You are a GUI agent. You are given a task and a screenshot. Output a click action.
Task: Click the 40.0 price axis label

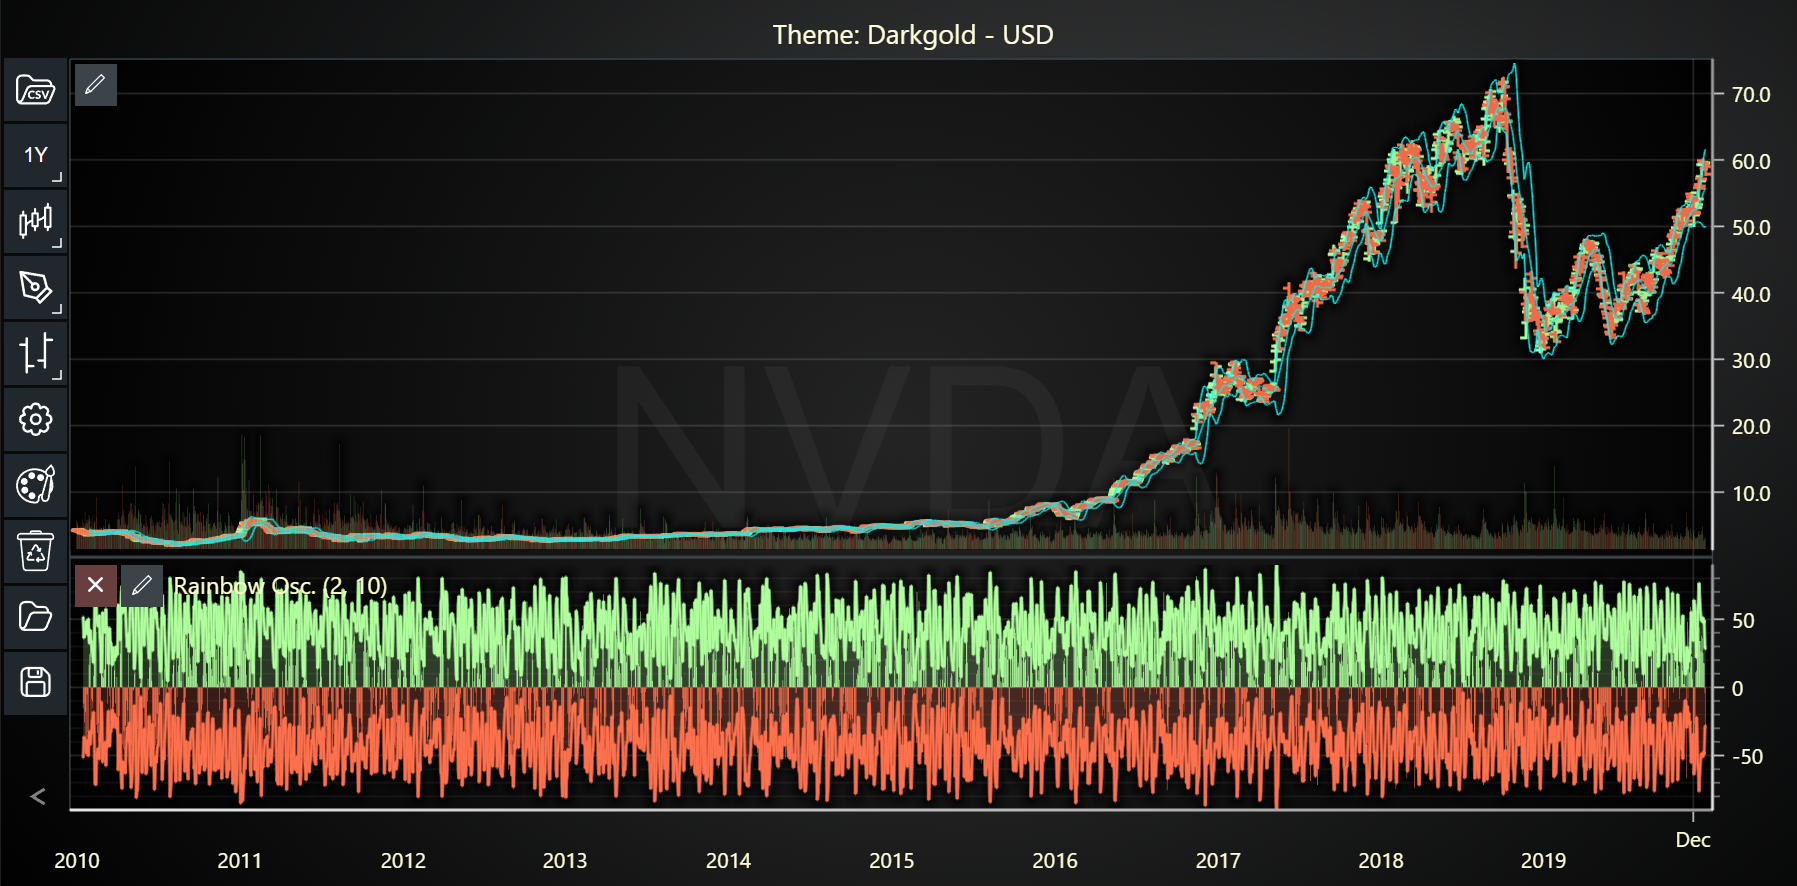pyautogui.click(x=1751, y=295)
